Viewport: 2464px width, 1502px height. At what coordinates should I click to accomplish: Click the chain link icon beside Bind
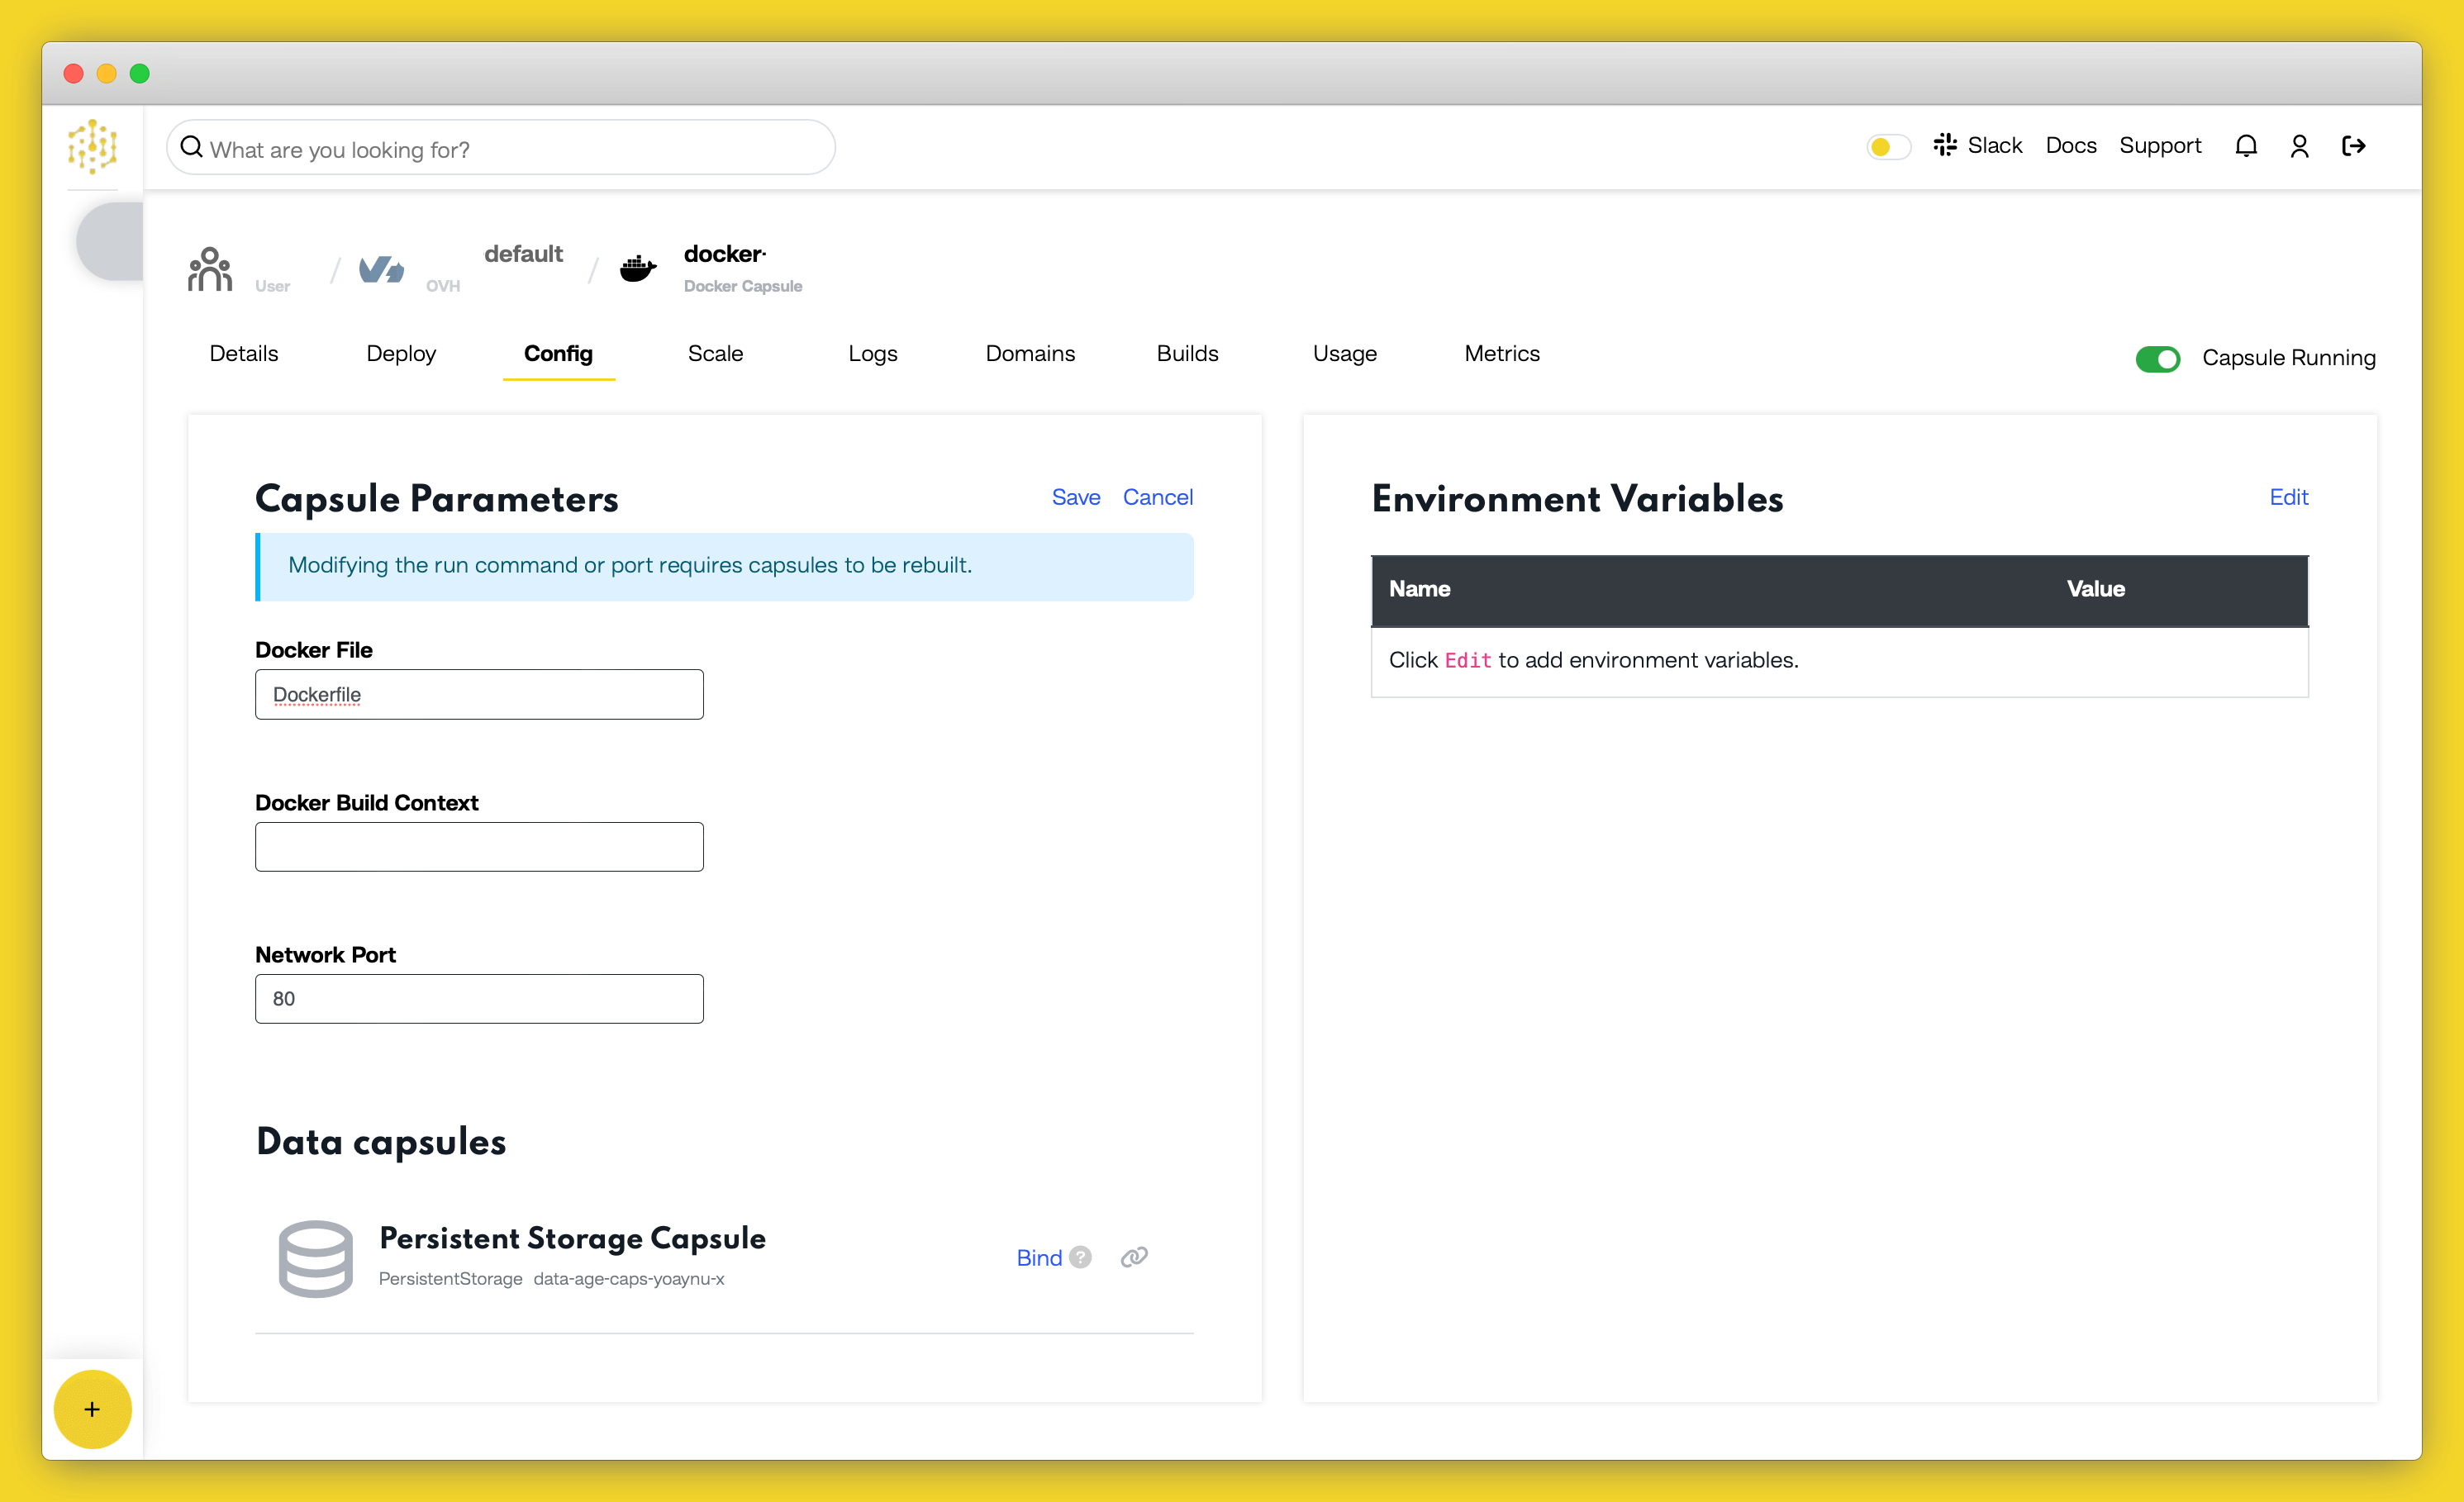(x=1134, y=1257)
